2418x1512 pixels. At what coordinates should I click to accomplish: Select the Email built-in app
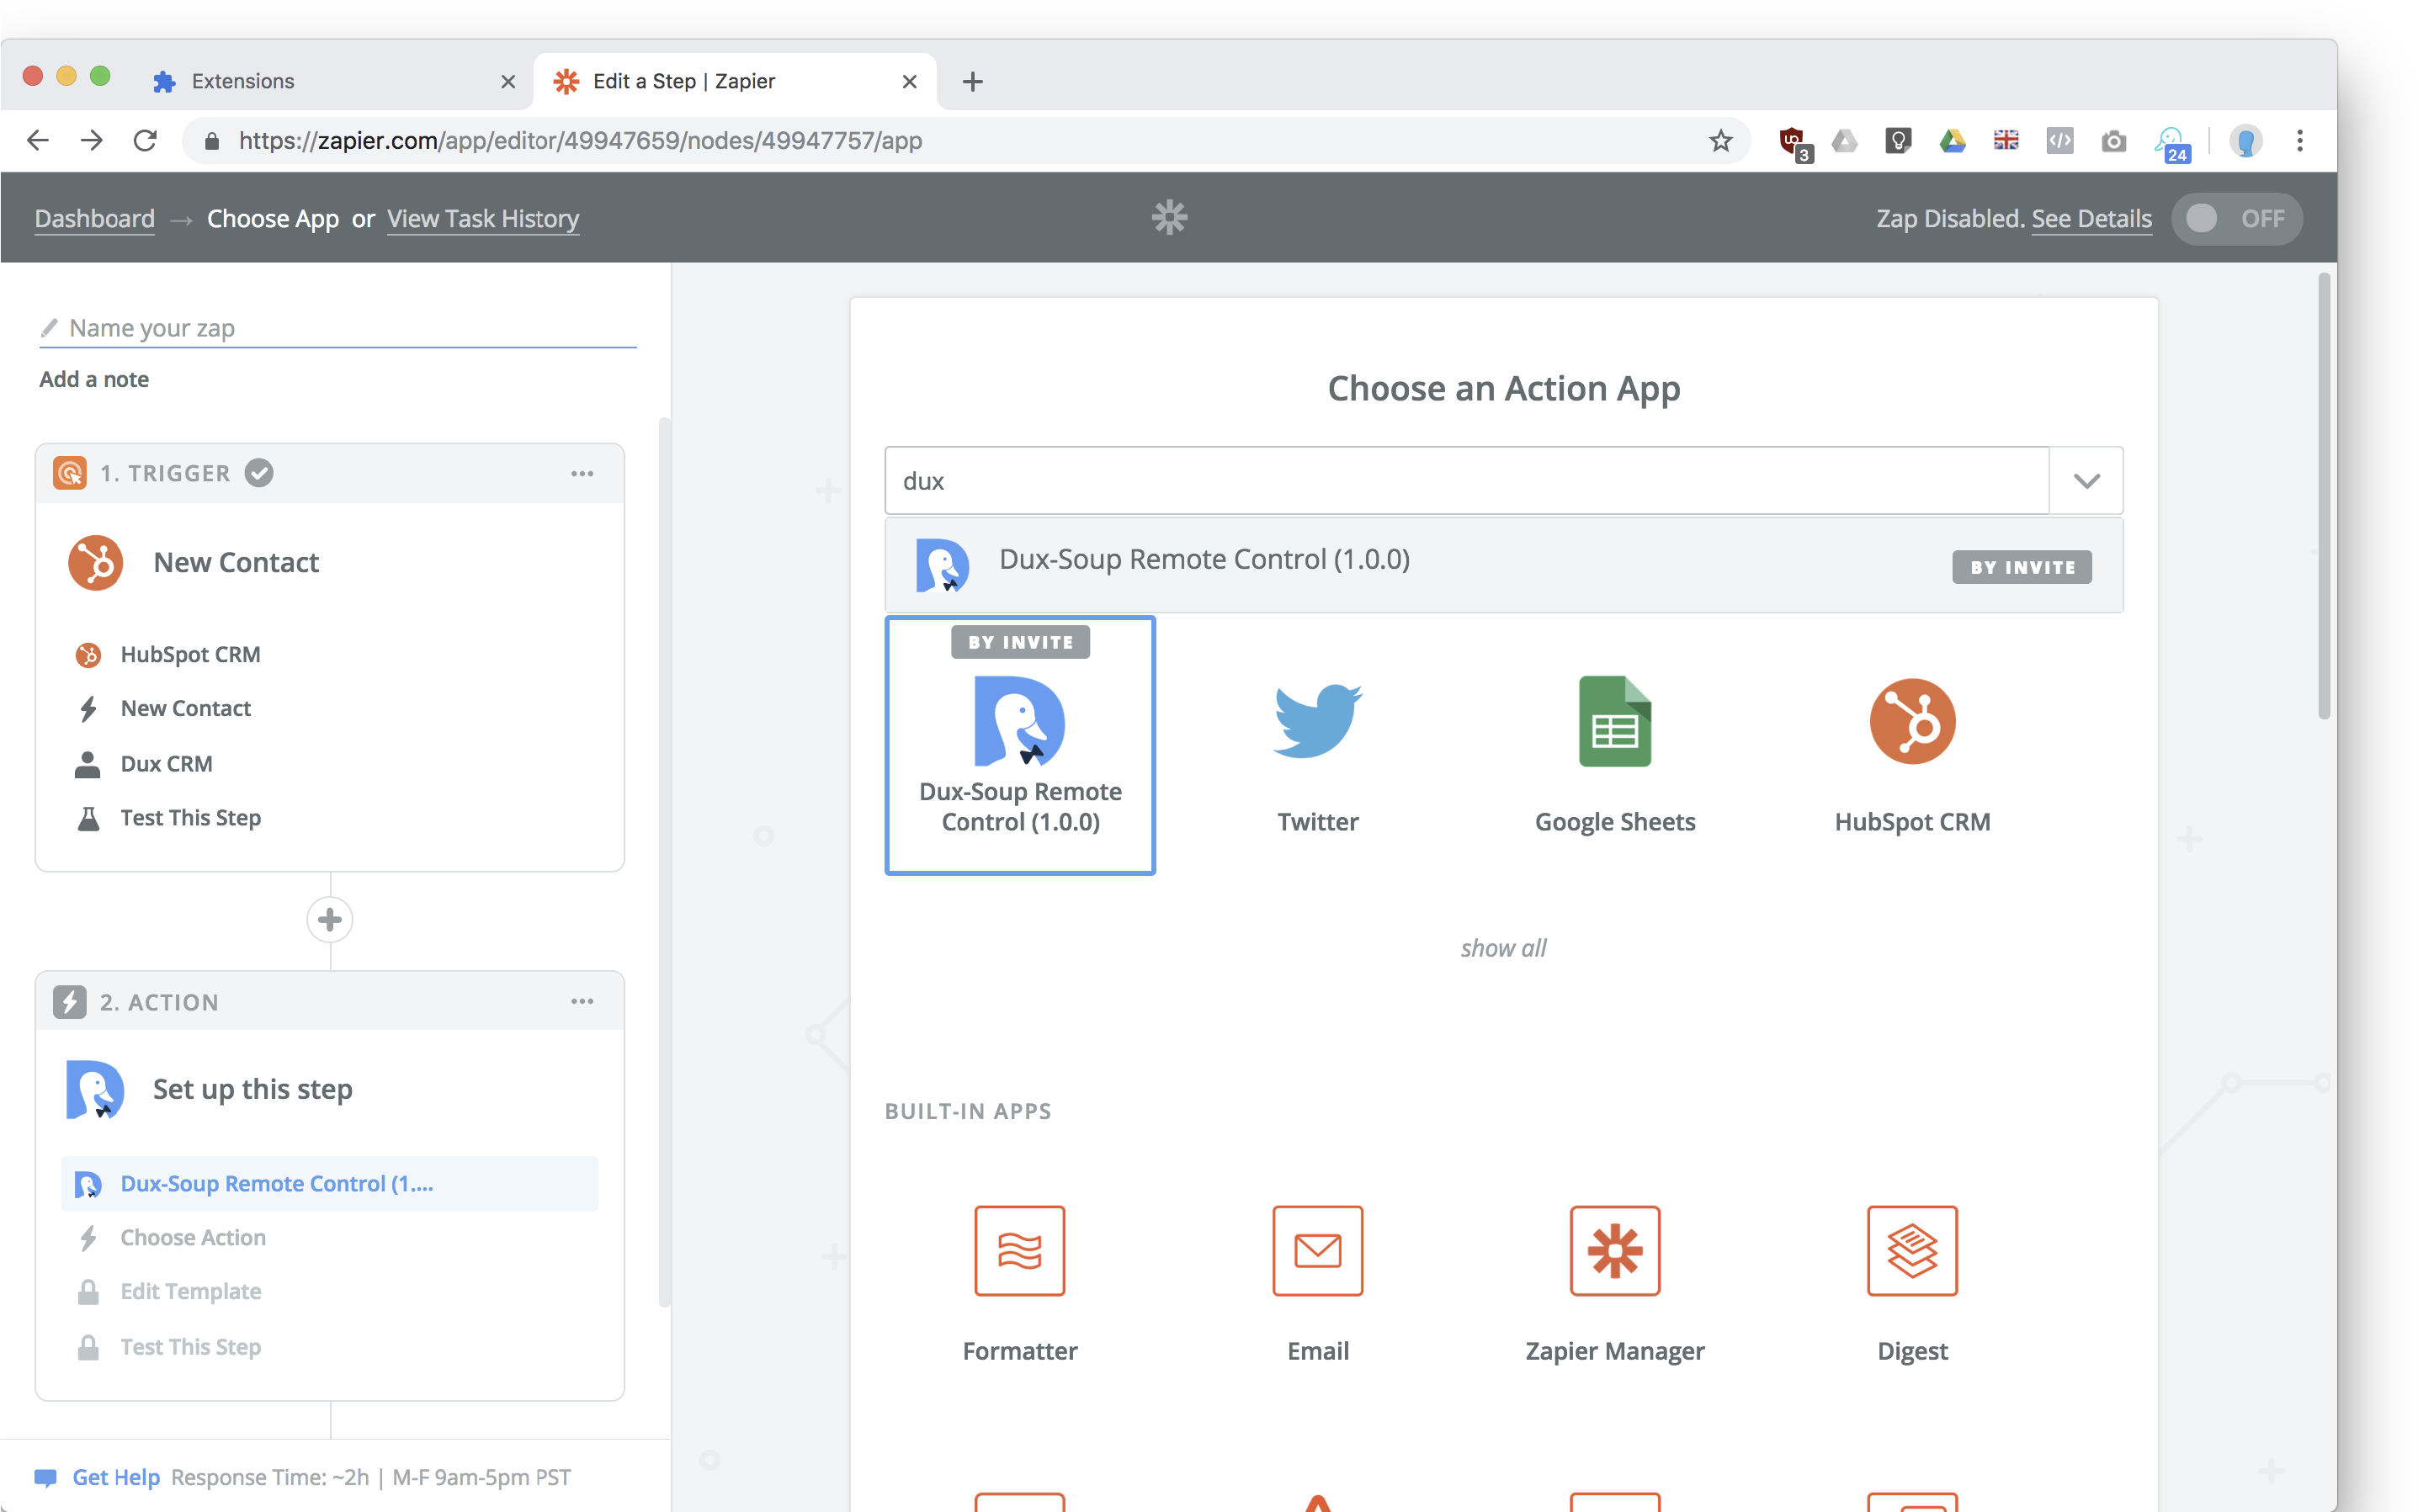tap(1317, 1250)
